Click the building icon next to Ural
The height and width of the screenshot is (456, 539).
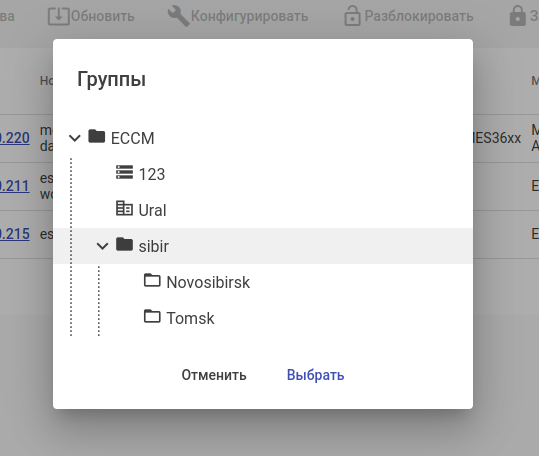124,208
